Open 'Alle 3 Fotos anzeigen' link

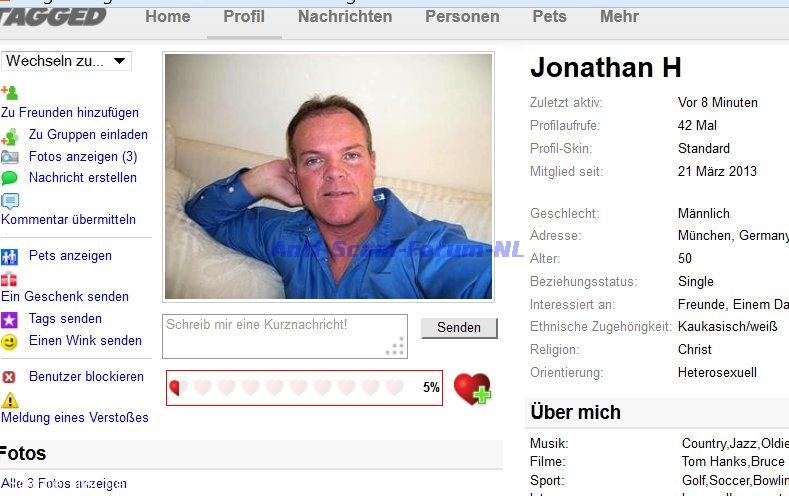64,483
